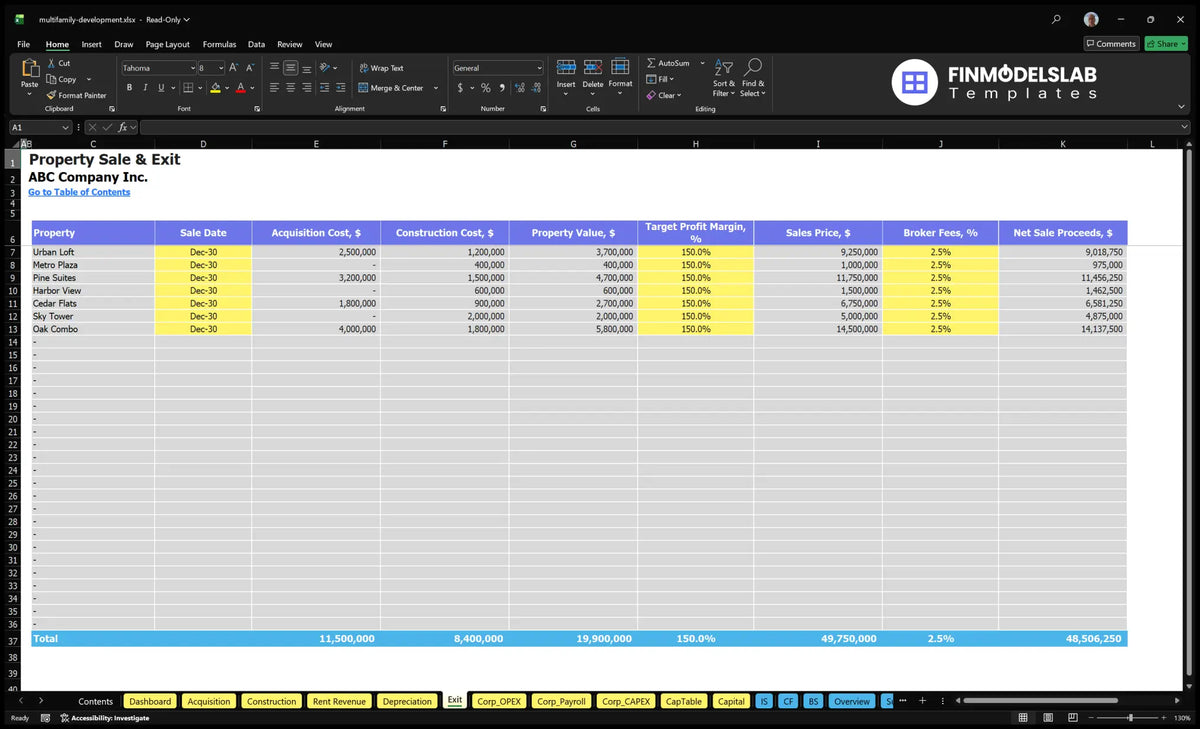Viewport: 1200px width, 729px height.
Task: Click the Delete cells icon
Action: click(593, 67)
